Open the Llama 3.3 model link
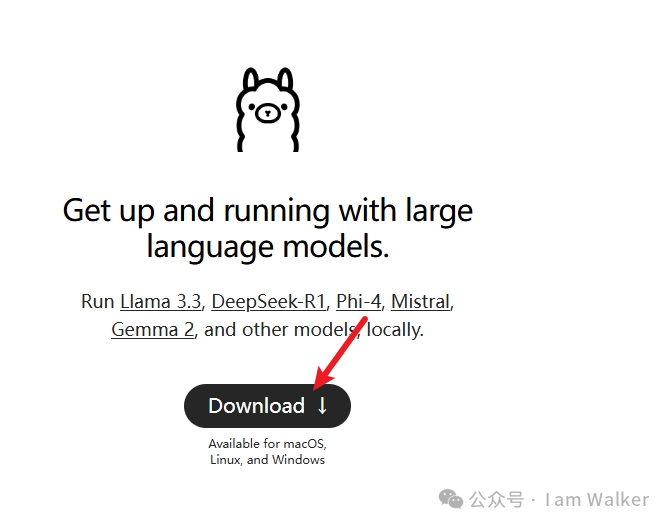 pyautogui.click(x=160, y=302)
